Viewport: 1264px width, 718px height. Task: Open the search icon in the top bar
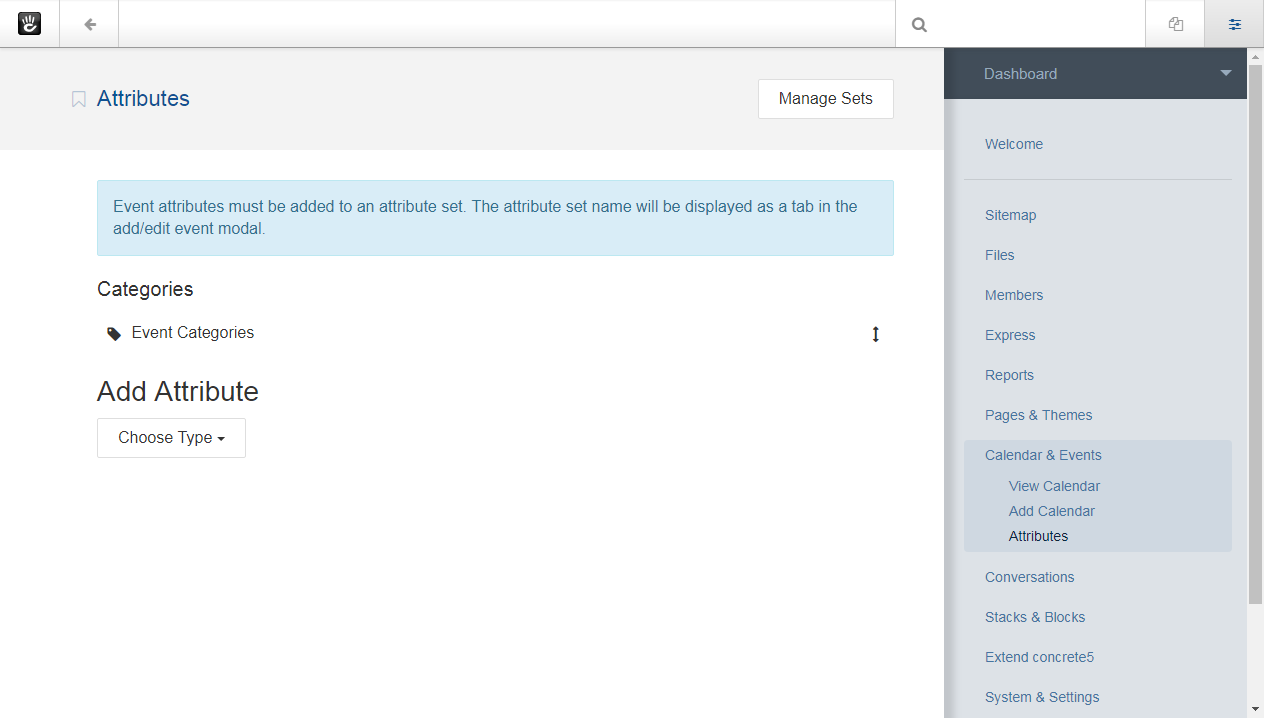[x=918, y=24]
